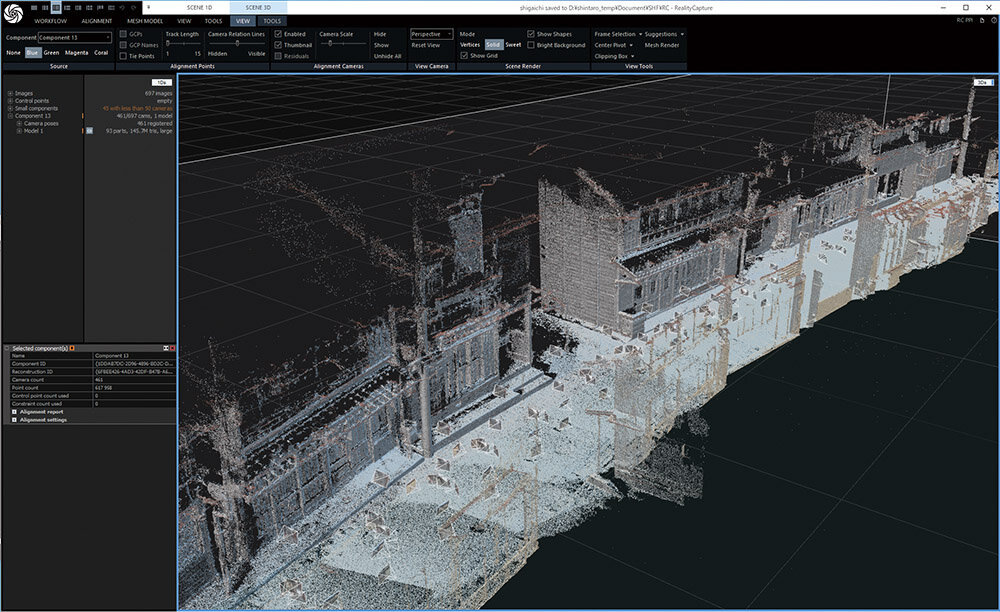This screenshot has height=612, width=1000.
Task: Open help via the question mark icon
Action: coord(994,20)
